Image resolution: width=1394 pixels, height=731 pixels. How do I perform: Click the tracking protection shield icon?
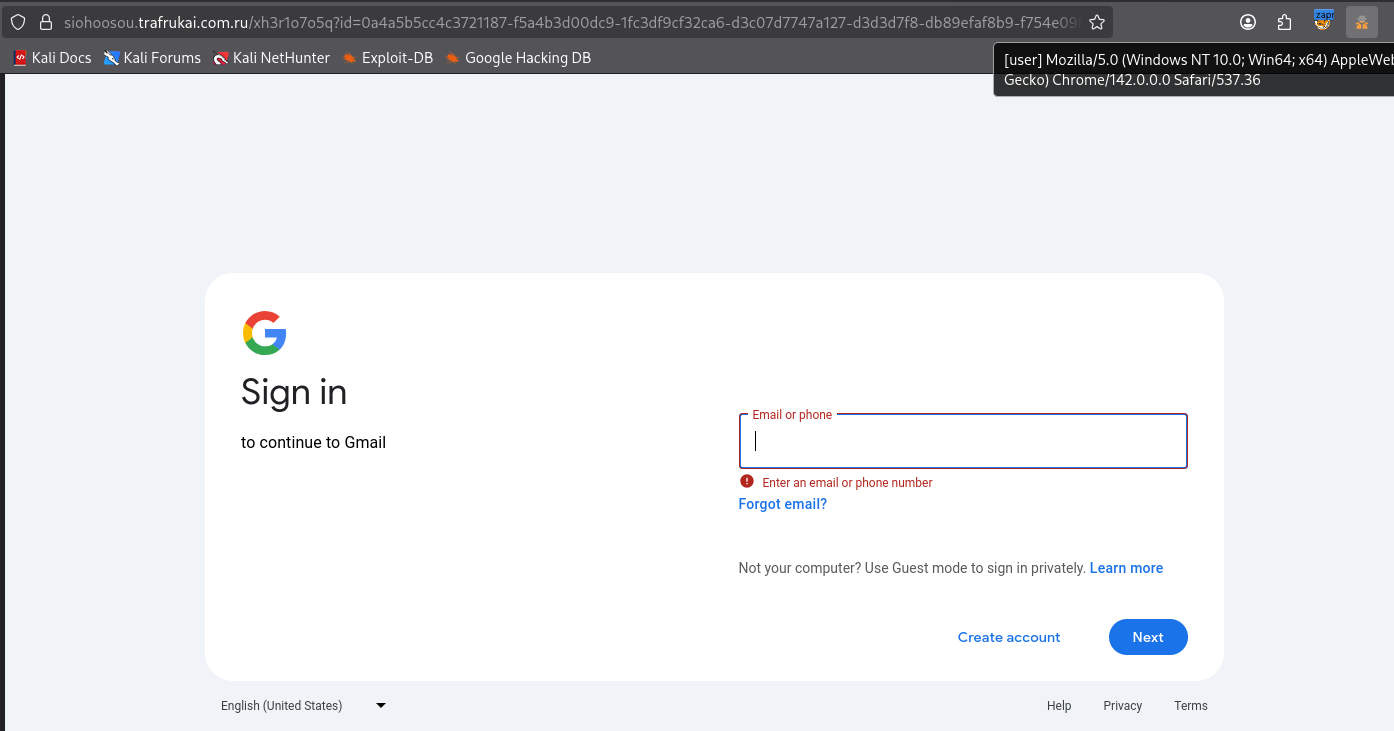[18, 22]
